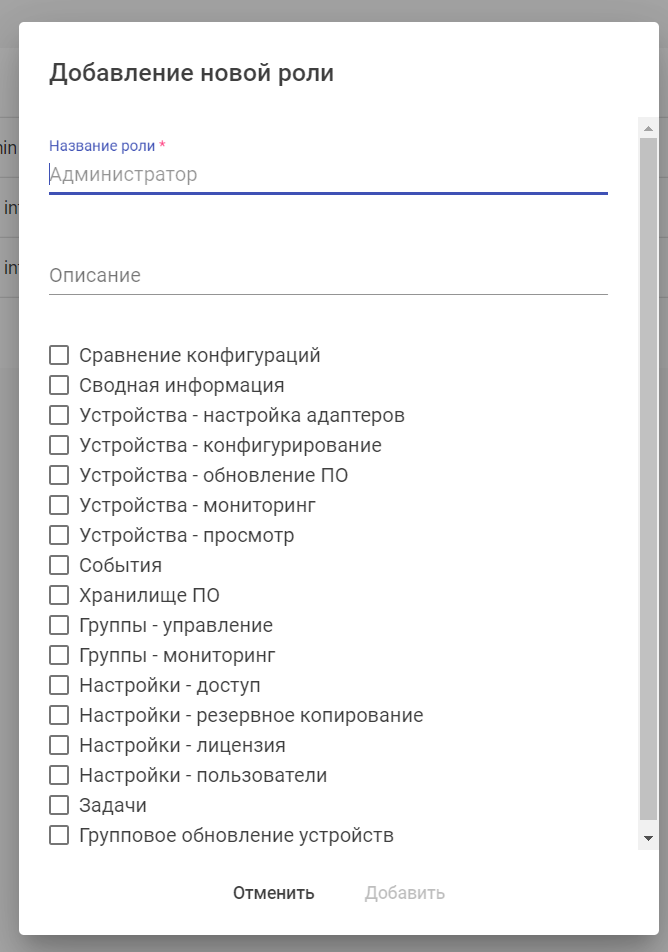
Task: Check the Задачи checkbox
Action: coord(60,805)
